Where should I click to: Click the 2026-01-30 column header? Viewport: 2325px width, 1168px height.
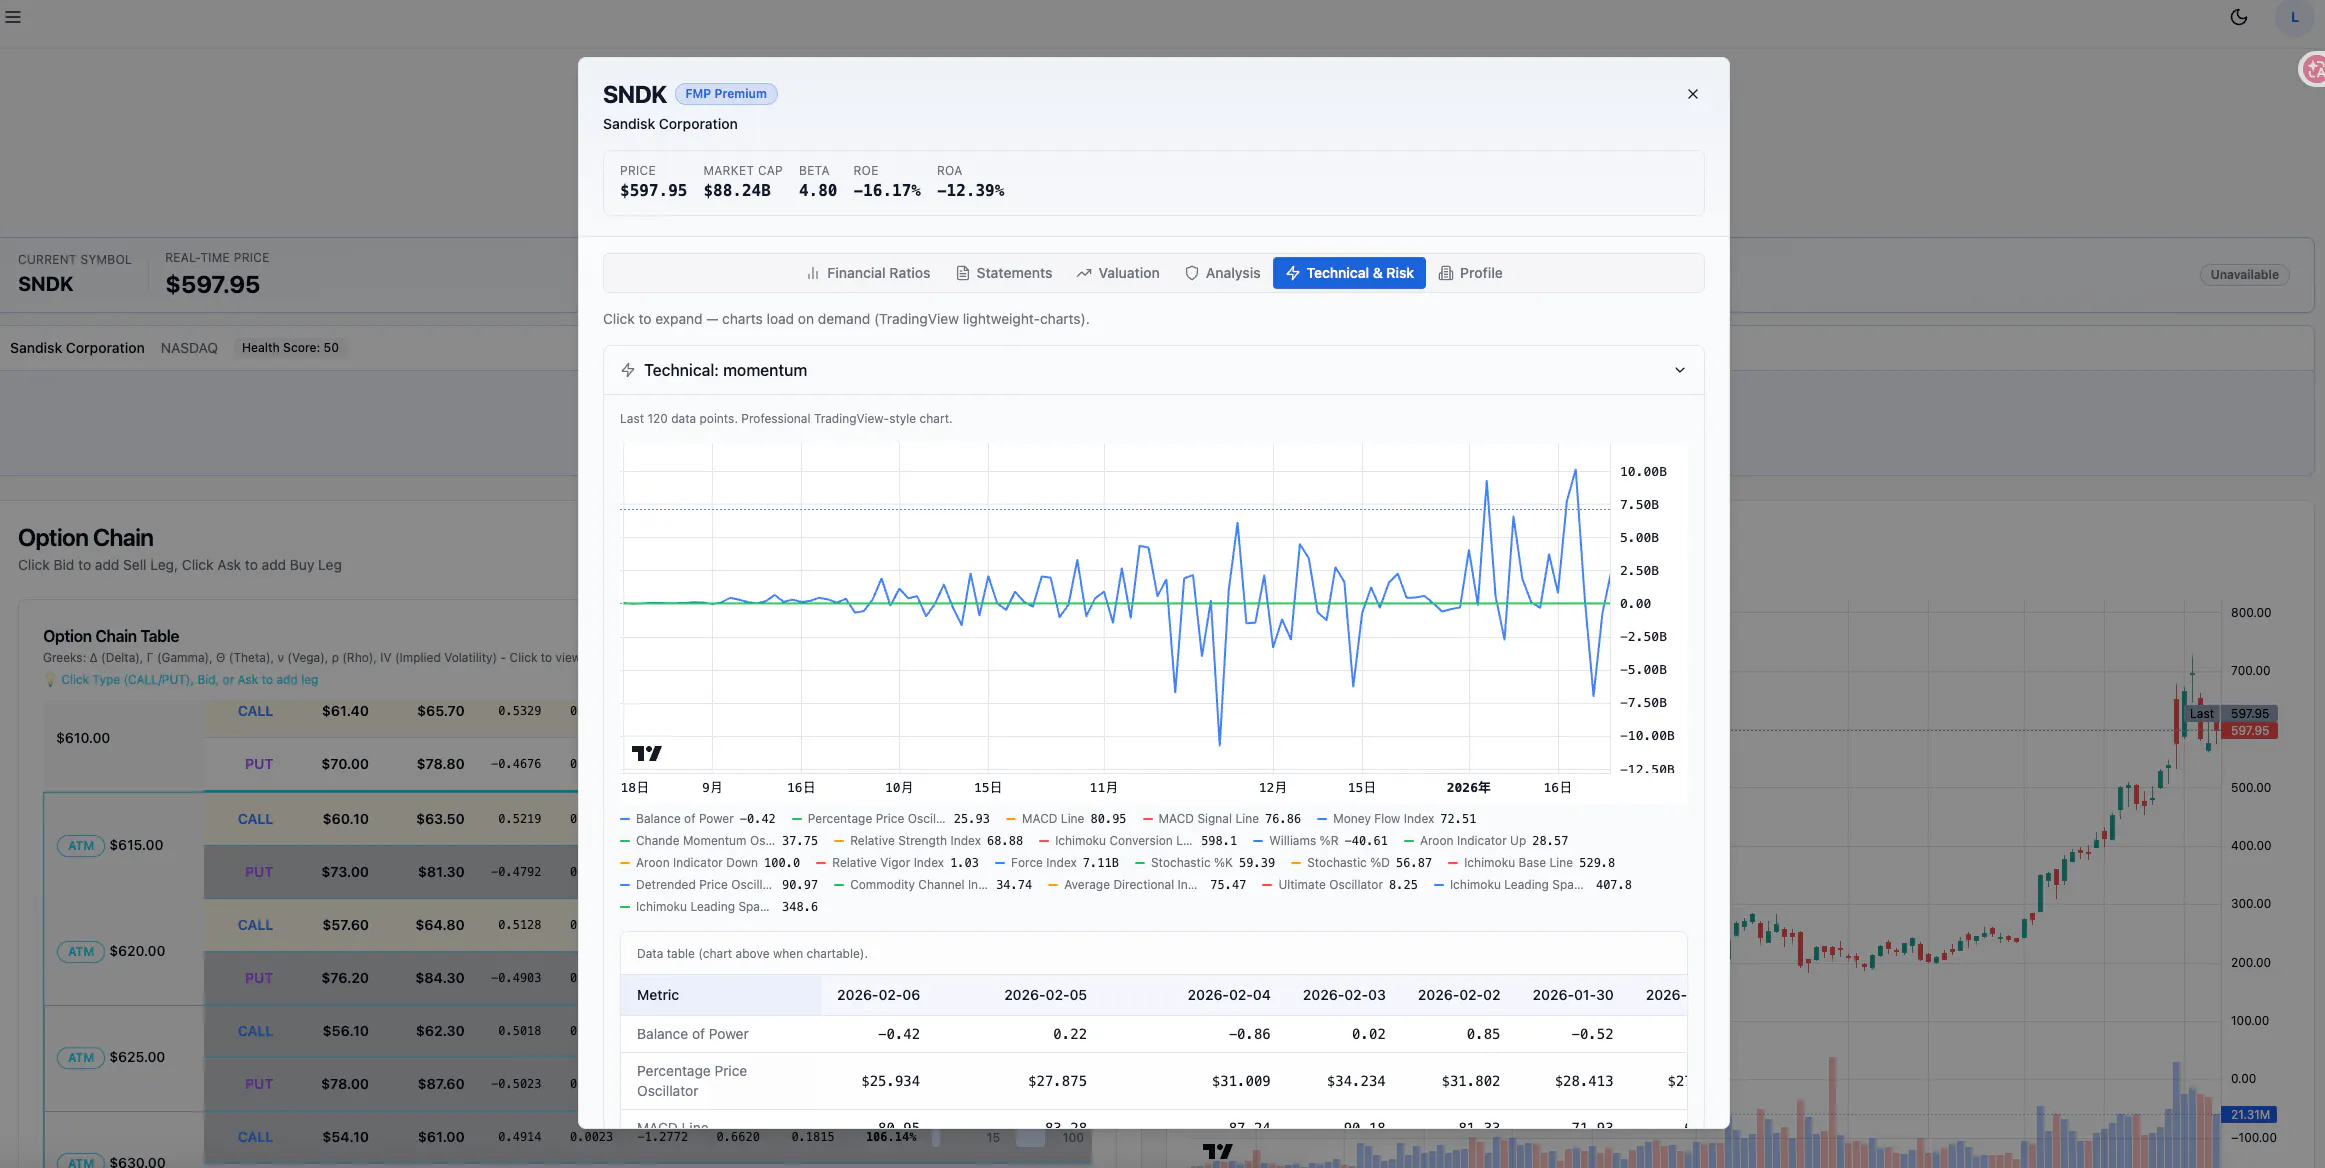pos(1572,995)
